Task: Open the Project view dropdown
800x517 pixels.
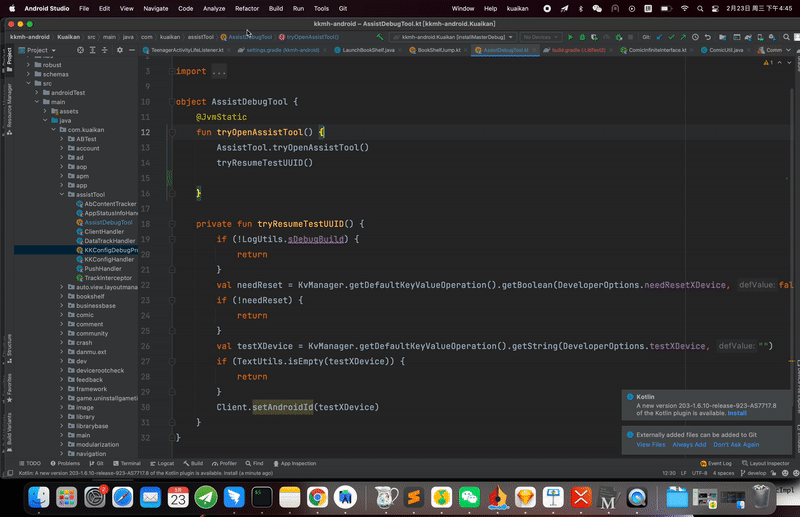Action: pos(37,50)
